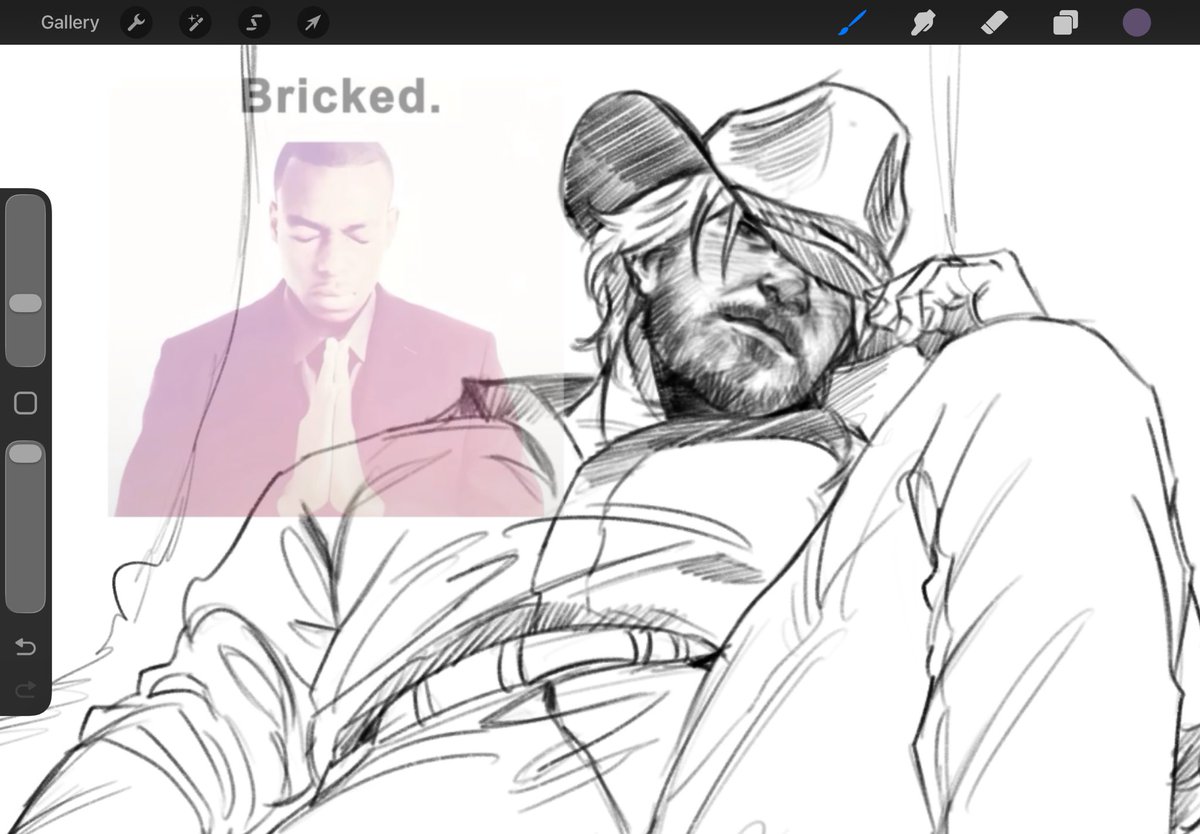1200x834 pixels.
Task: Activate the Transform arrow tool
Action: click(313, 23)
